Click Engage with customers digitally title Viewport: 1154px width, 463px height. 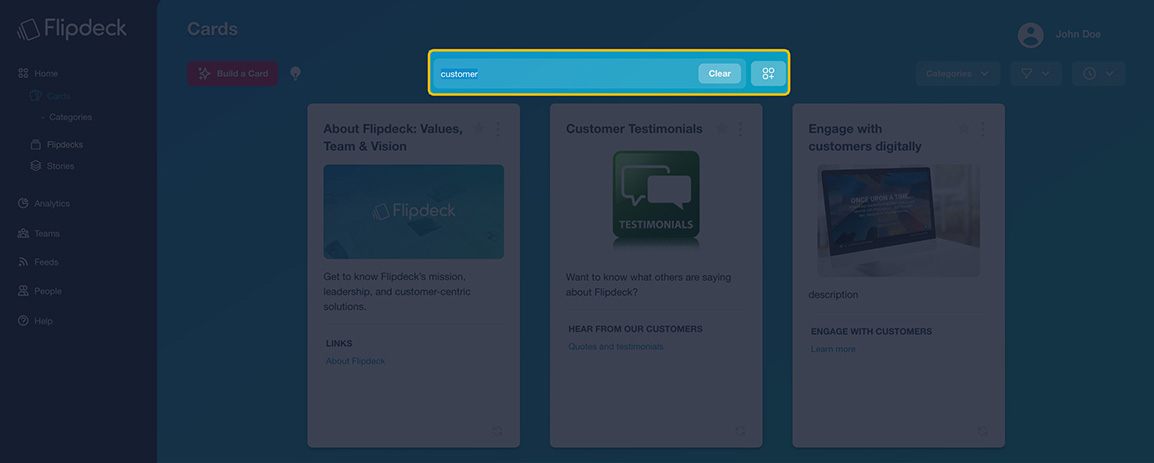tap(865, 138)
